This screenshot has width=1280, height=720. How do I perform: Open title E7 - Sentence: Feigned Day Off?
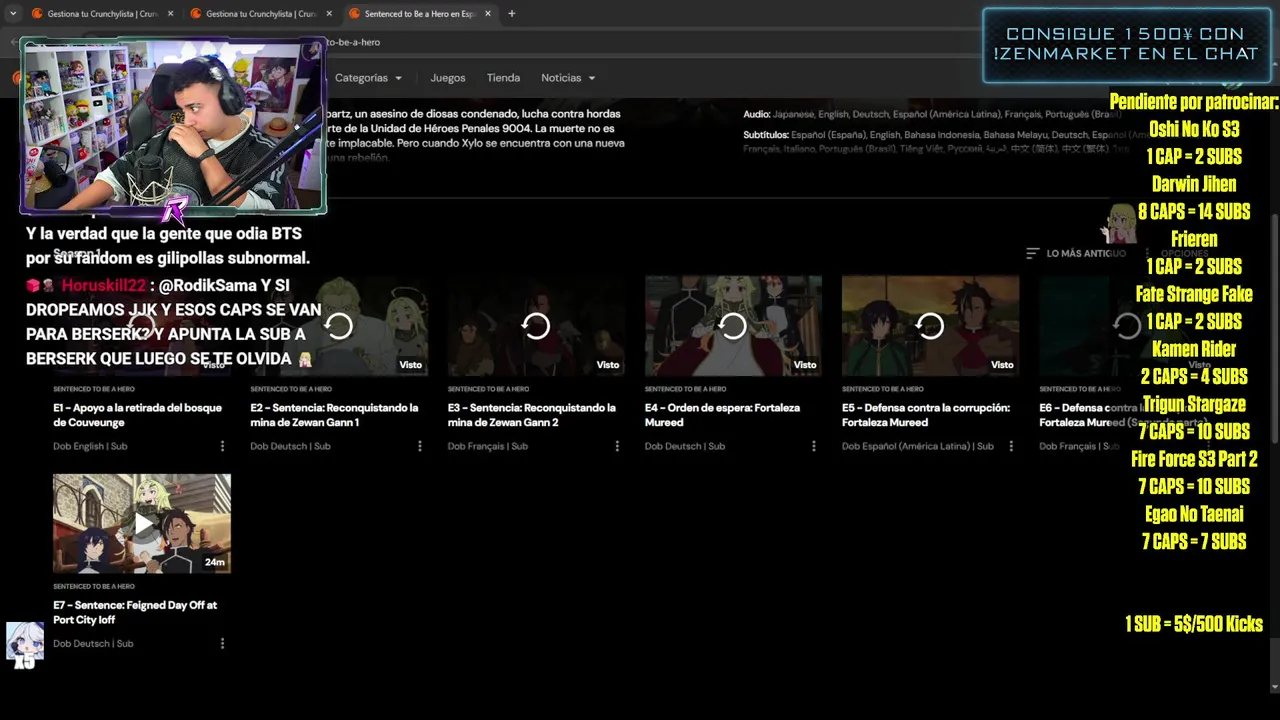click(x=135, y=612)
